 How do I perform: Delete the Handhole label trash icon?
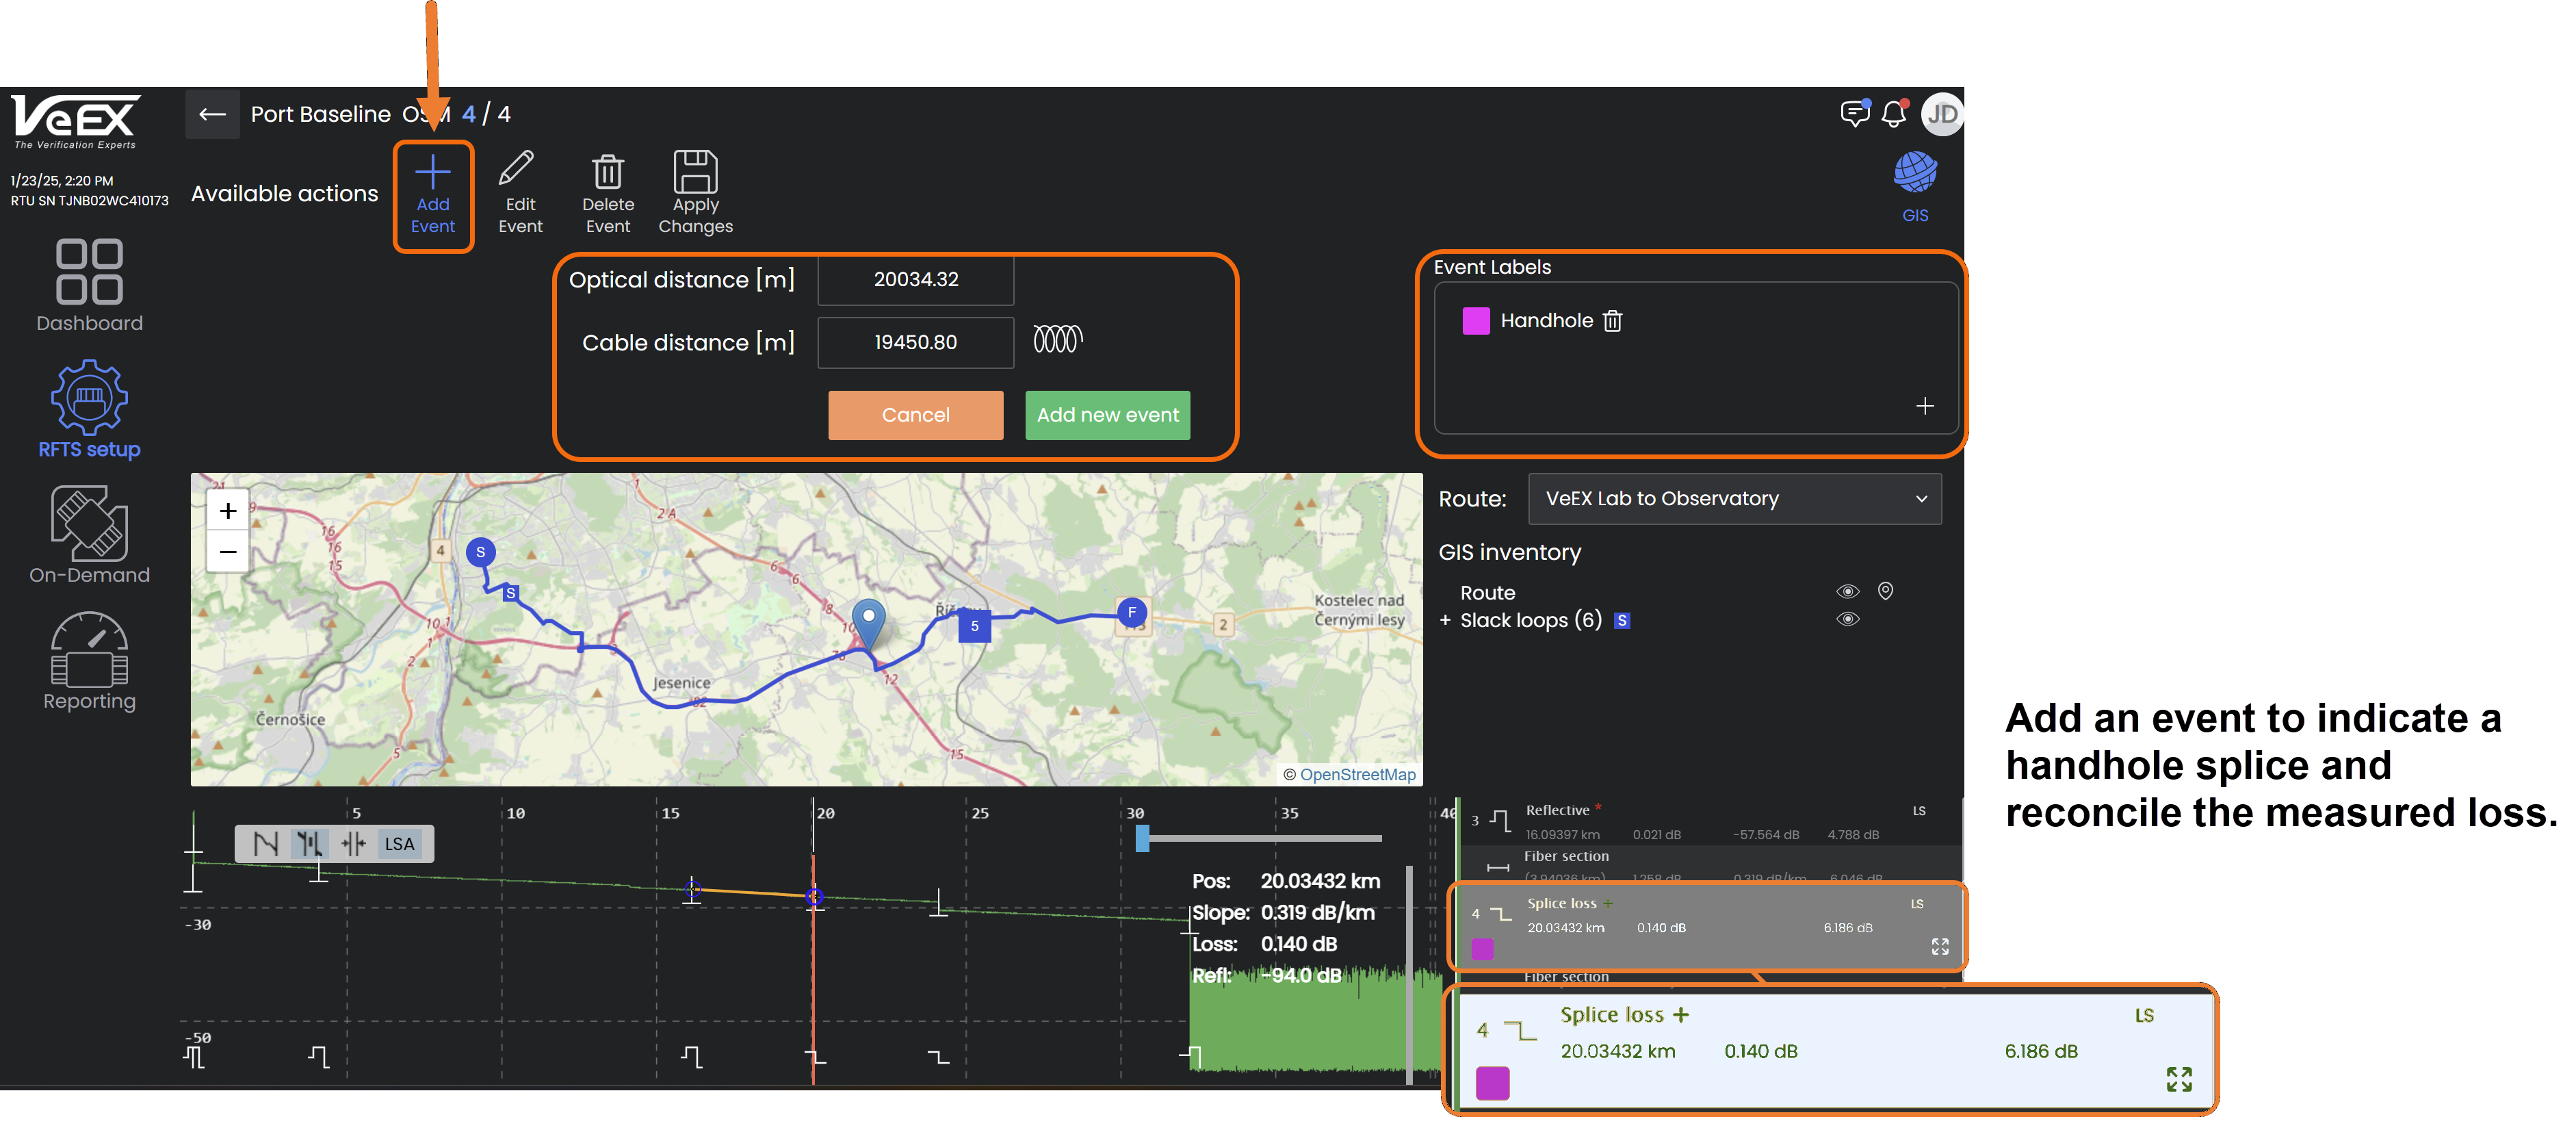1612,321
